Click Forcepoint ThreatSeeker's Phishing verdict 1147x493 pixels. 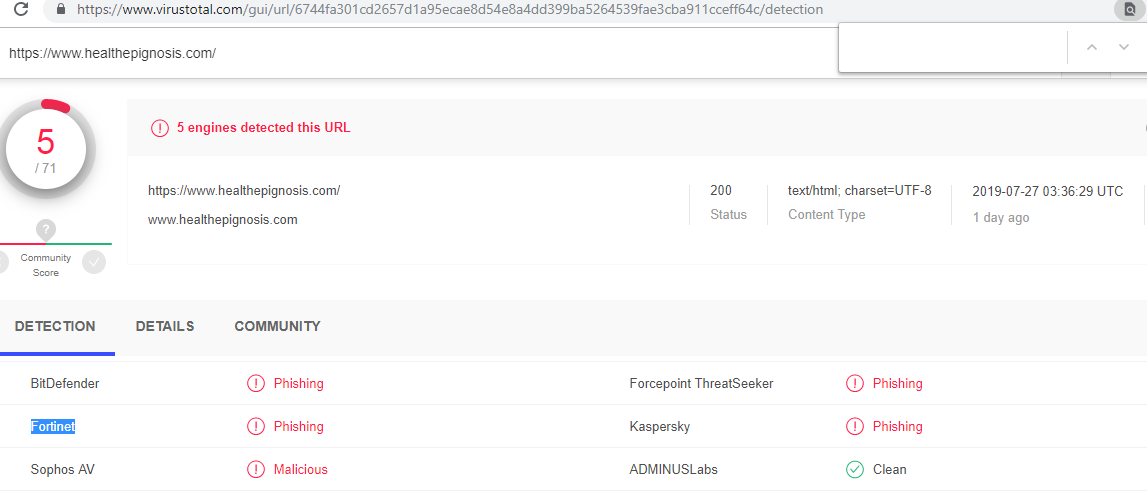click(898, 383)
